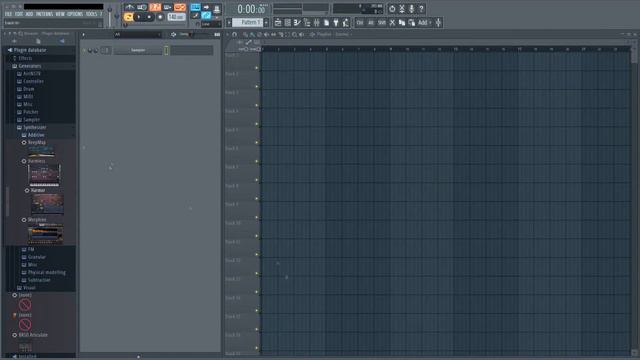640x360 pixels.
Task: Open the FILE menu
Action: coord(8,14)
